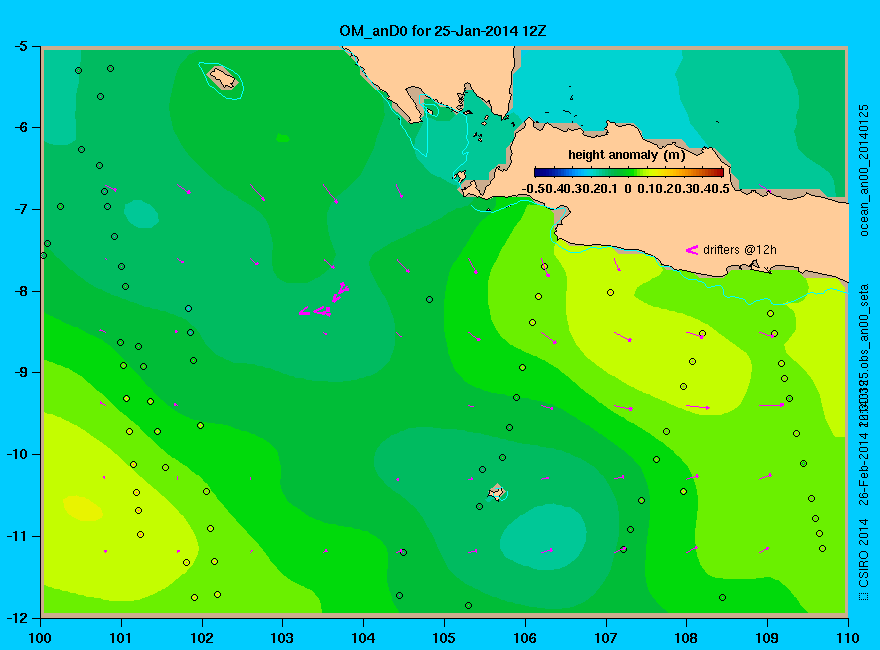Image resolution: width=880 pixels, height=650 pixels.
Task: Click the latitude axis label -11
Action: tap(17, 536)
